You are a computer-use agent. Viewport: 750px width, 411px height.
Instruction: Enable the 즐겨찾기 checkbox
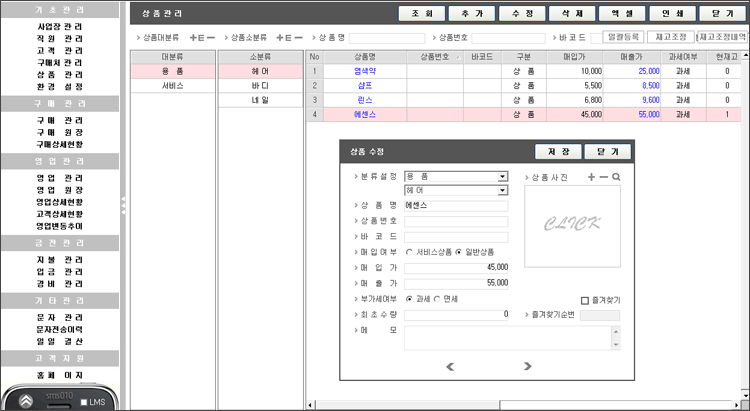[x=585, y=299]
